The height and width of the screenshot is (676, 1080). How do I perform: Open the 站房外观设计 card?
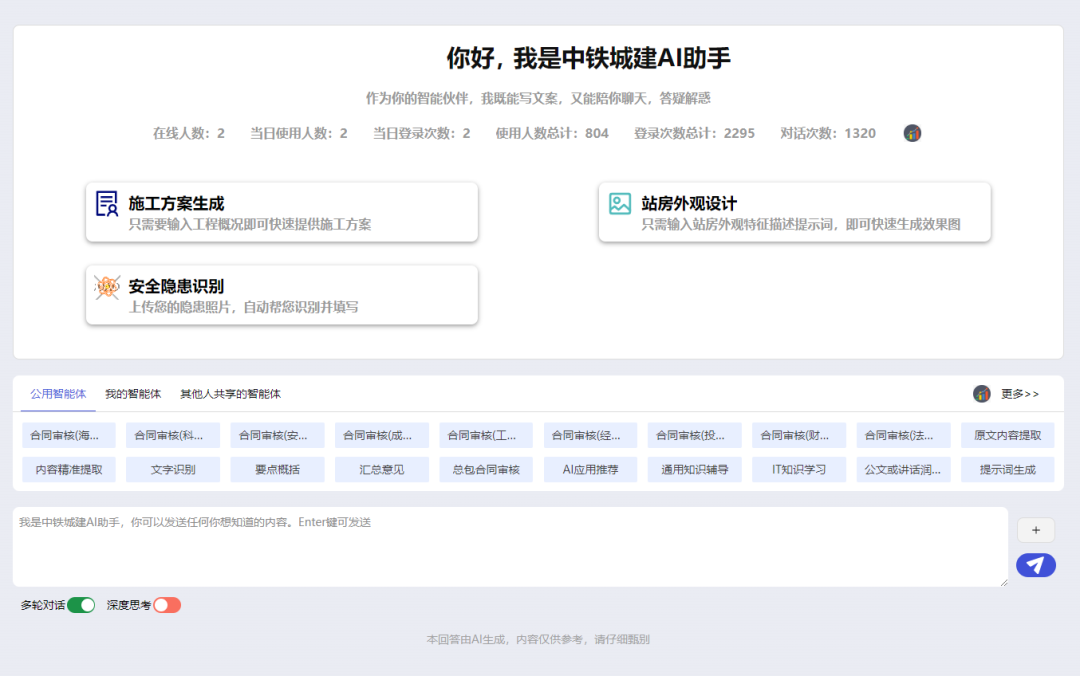(x=795, y=212)
